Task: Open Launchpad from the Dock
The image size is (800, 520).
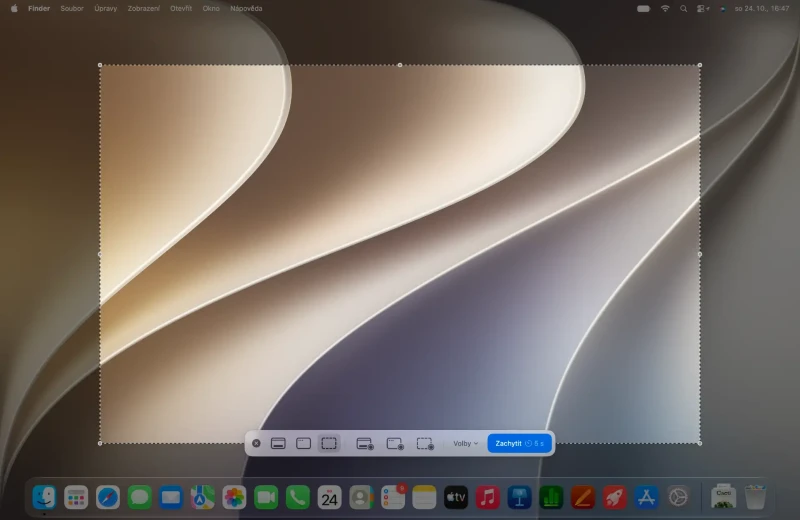Action: click(x=76, y=497)
